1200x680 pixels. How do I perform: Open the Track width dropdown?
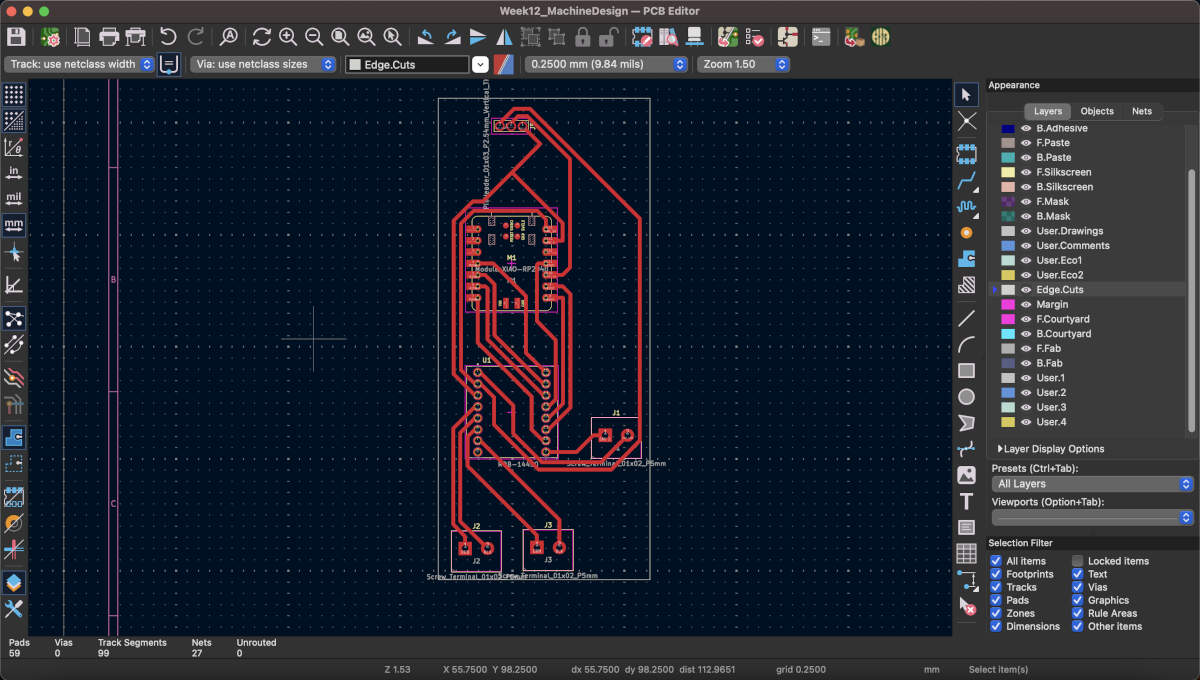click(x=80, y=64)
